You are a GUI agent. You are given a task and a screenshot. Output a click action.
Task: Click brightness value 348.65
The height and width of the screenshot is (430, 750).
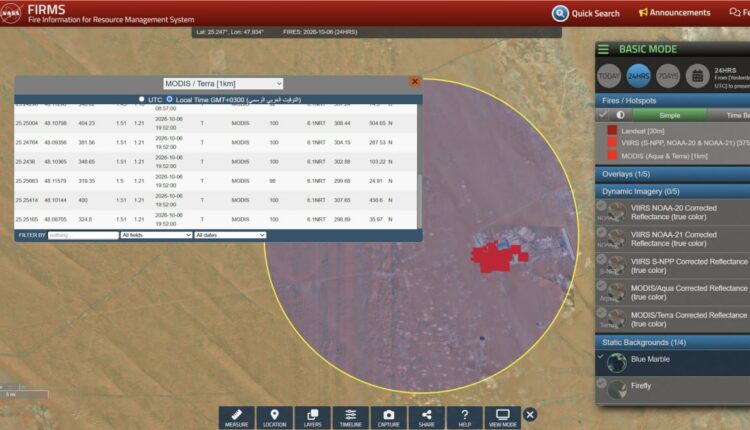87,162
